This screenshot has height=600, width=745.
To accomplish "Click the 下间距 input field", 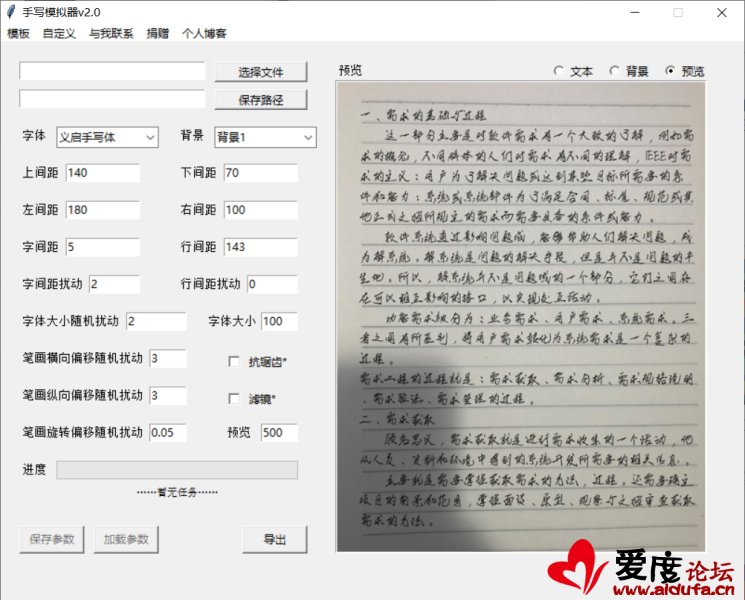I will [x=261, y=172].
